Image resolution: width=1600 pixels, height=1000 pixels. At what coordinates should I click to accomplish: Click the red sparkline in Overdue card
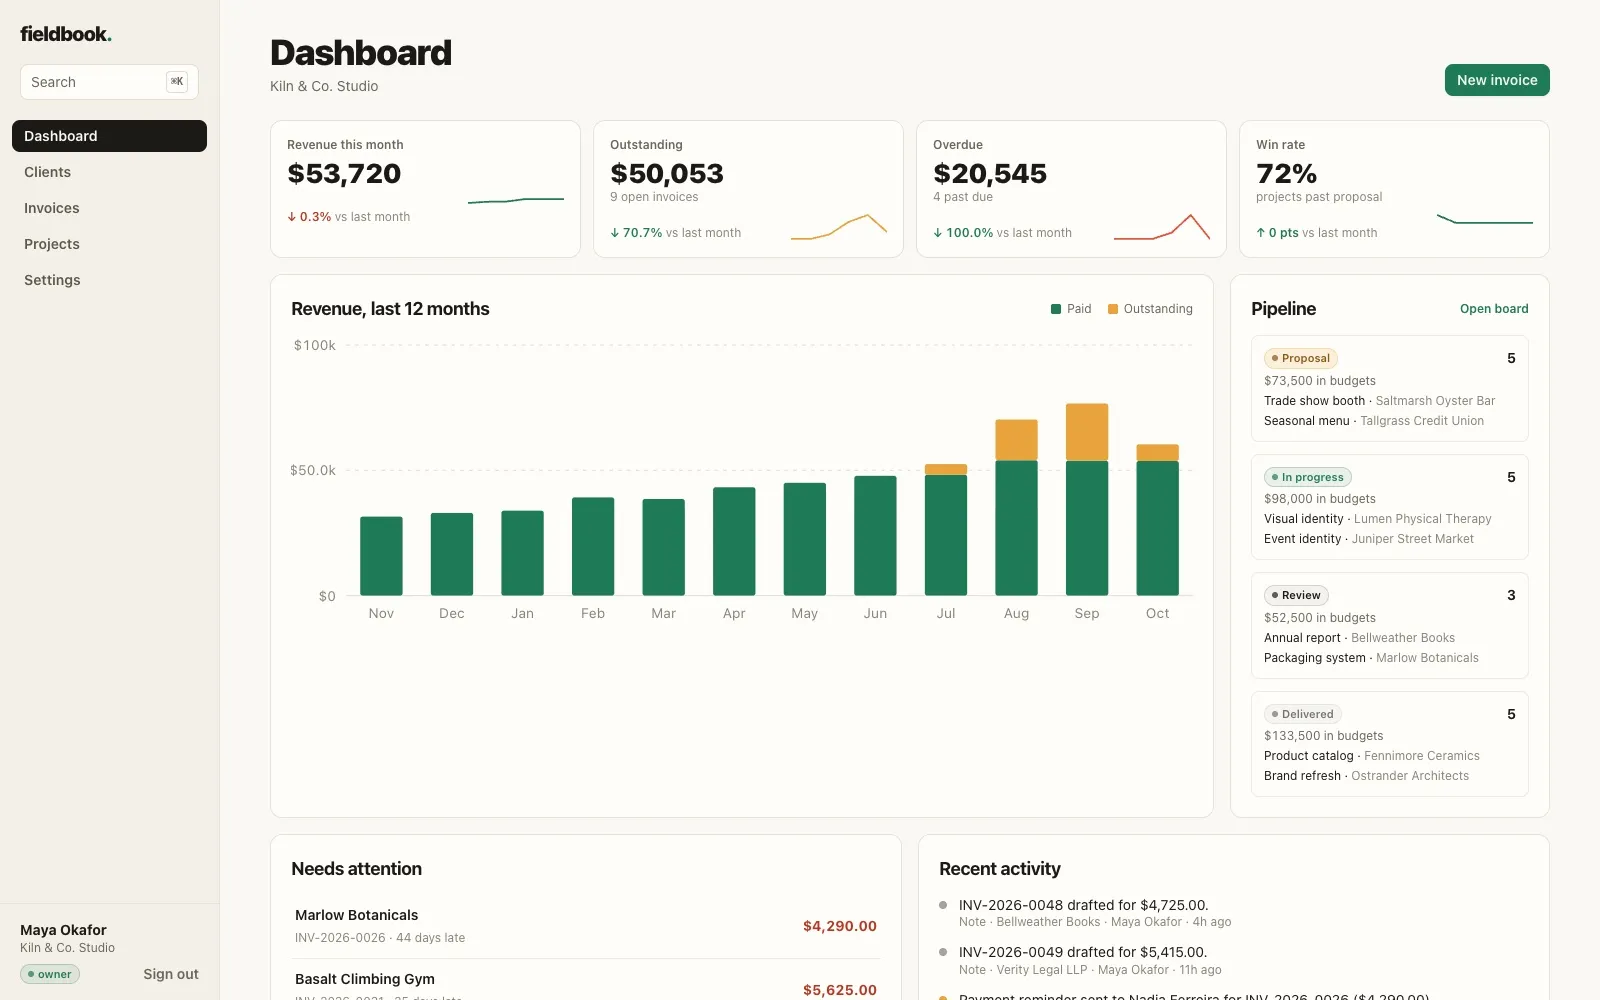coord(1162,227)
